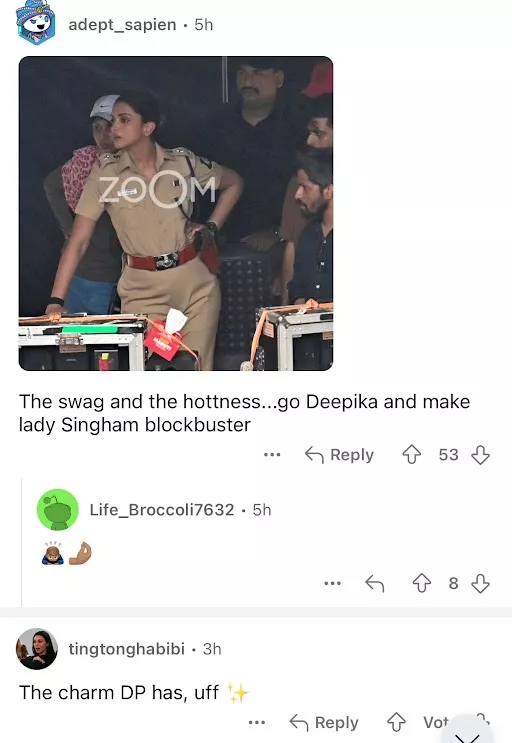Open adept_sapien's avatar icon
The width and height of the screenshot is (512, 743).
[36, 22]
